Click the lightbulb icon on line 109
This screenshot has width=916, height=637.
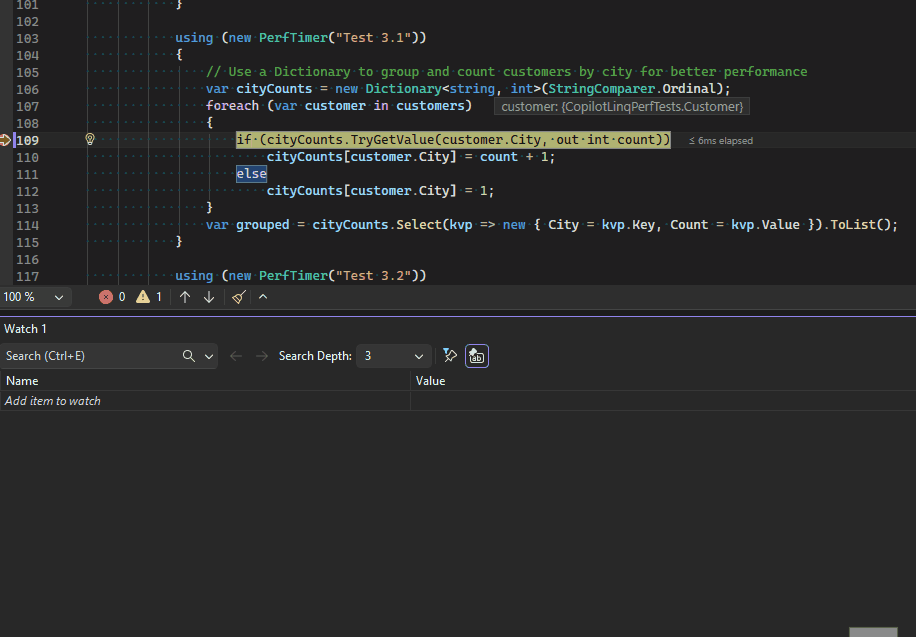click(x=89, y=139)
